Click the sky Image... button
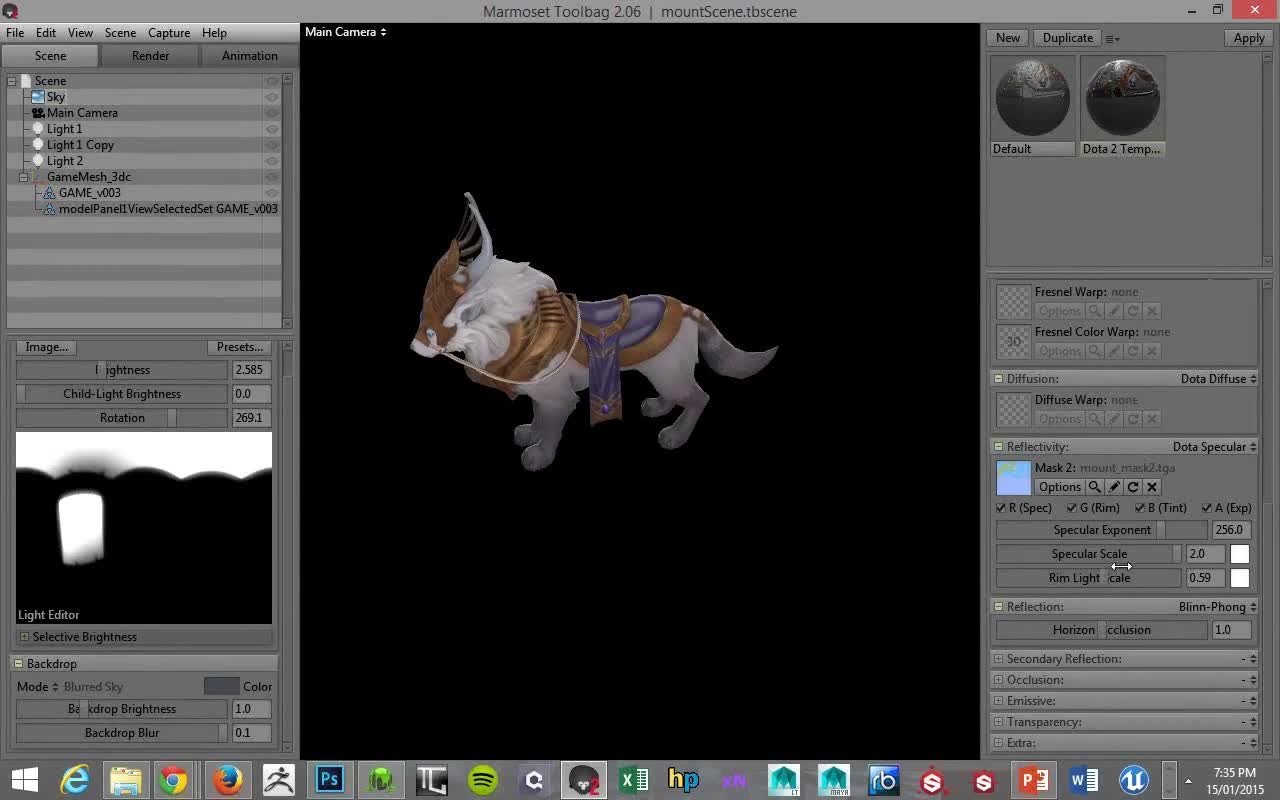This screenshot has width=1280, height=800. pyautogui.click(x=46, y=347)
